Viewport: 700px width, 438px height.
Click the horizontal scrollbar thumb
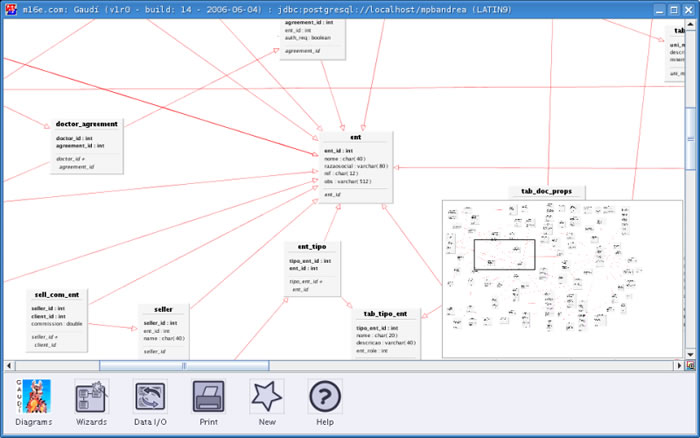click(x=183, y=366)
